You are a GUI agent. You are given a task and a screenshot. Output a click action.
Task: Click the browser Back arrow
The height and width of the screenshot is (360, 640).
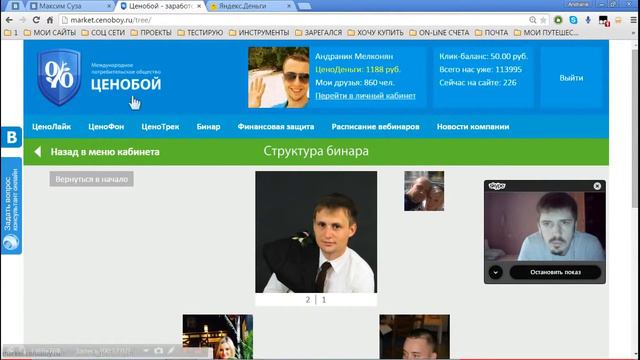point(9,20)
